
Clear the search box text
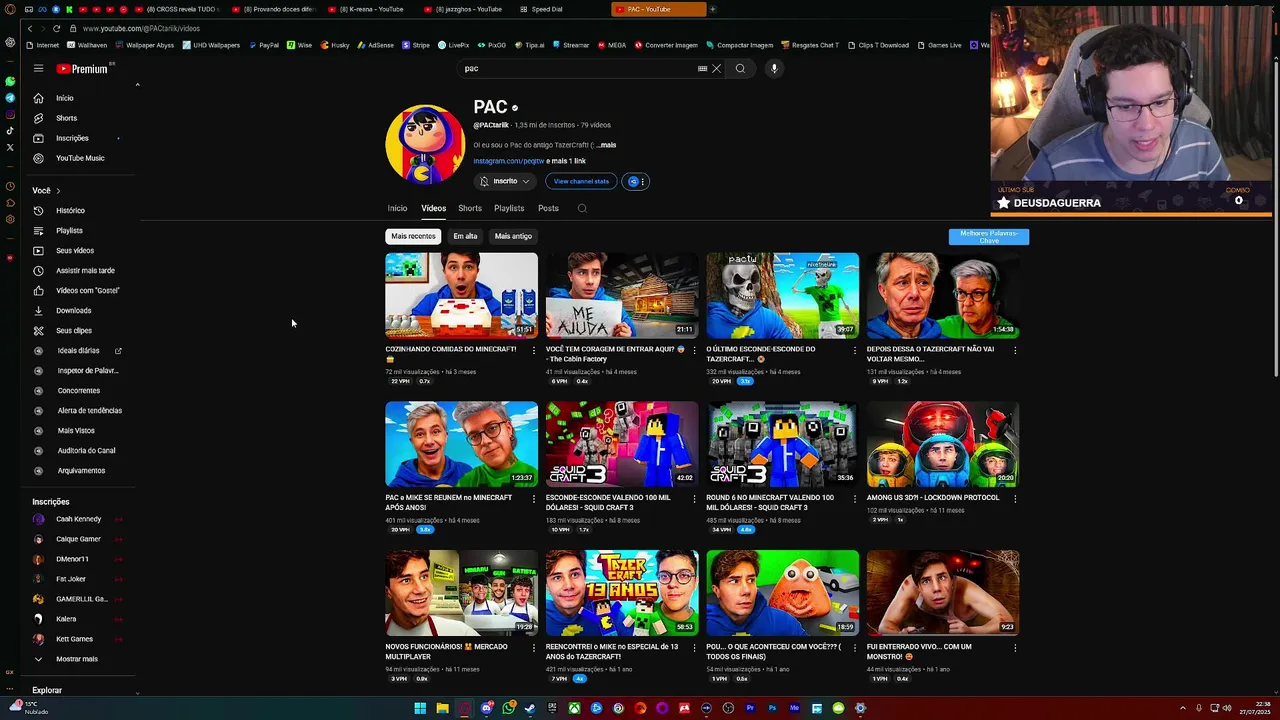point(716,69)
